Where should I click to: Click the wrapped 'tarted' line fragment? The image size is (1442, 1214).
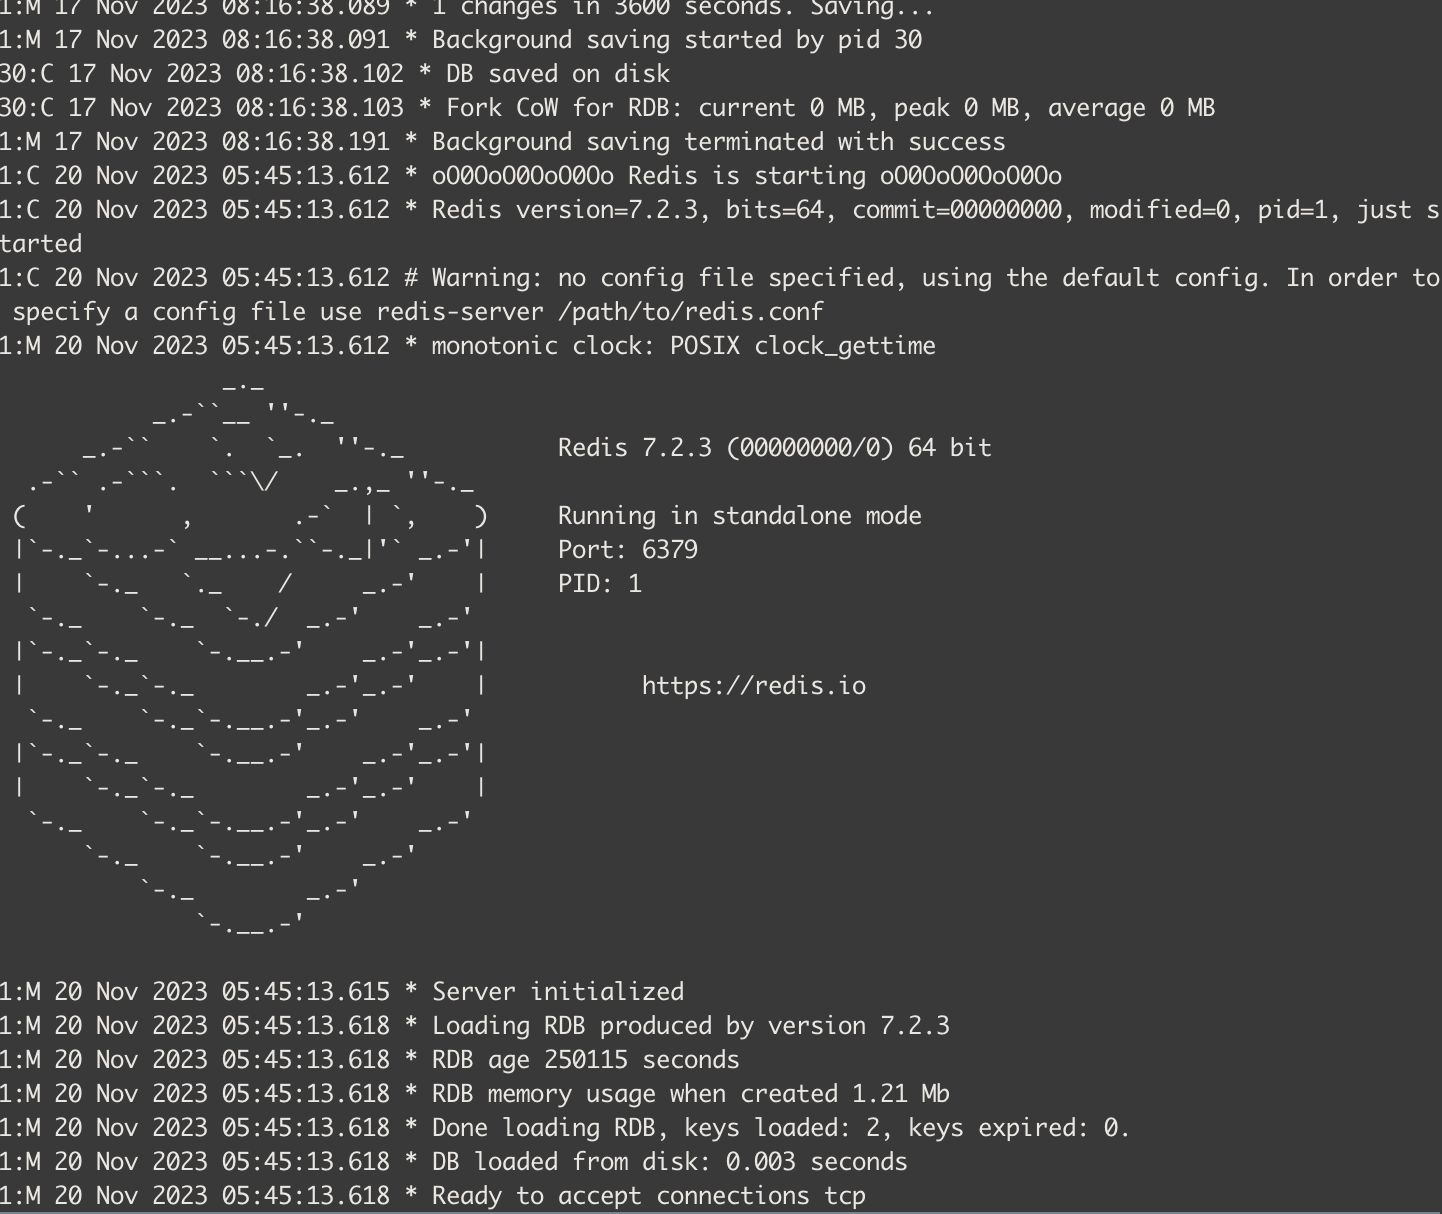(x=41, y=244)
